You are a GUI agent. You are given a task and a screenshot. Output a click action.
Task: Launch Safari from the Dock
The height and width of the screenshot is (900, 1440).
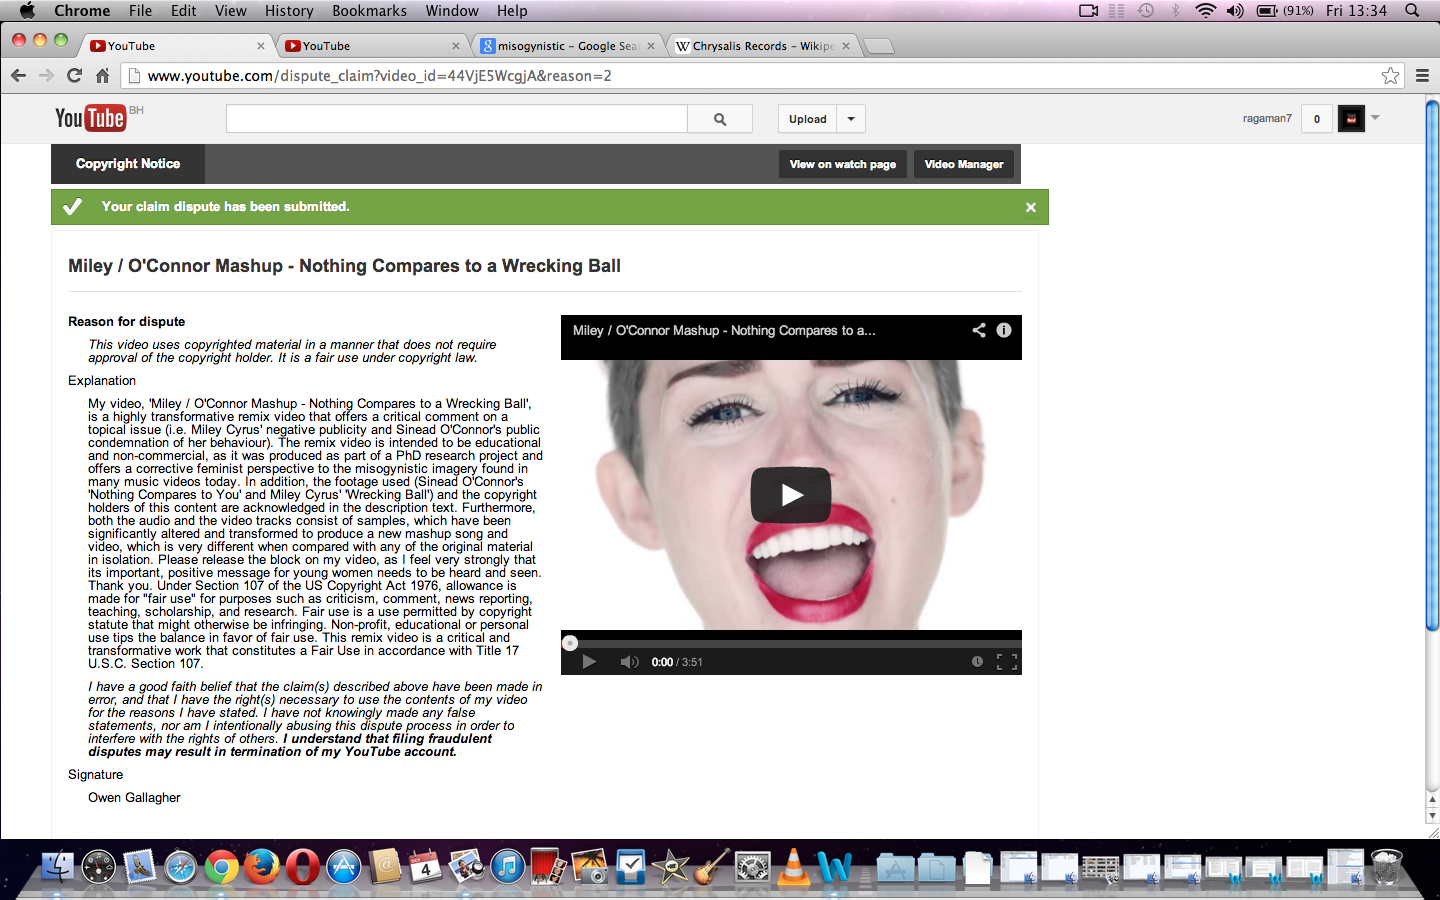(x=180, y=866)
